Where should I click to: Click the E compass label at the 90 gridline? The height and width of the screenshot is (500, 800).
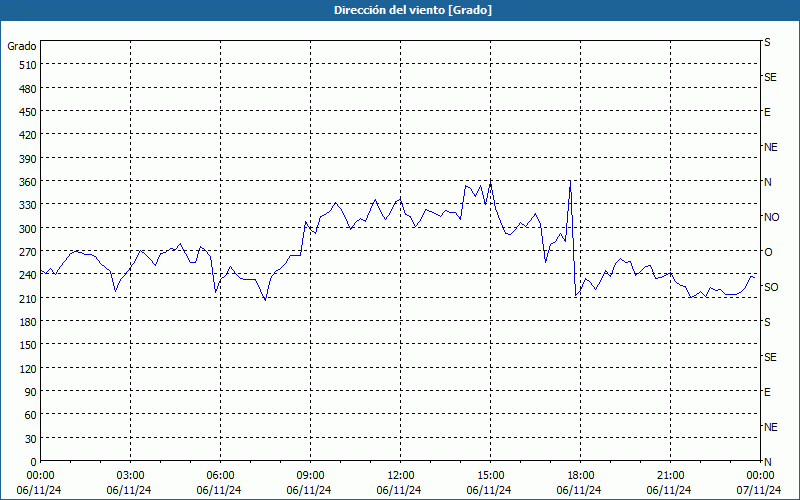click(767, 392)
